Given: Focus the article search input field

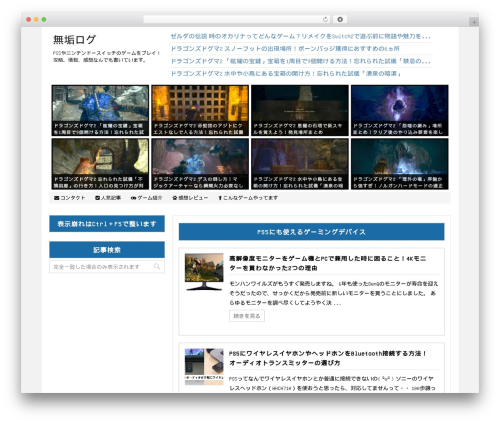Looking at the screenshot, I should coord(107,266).
